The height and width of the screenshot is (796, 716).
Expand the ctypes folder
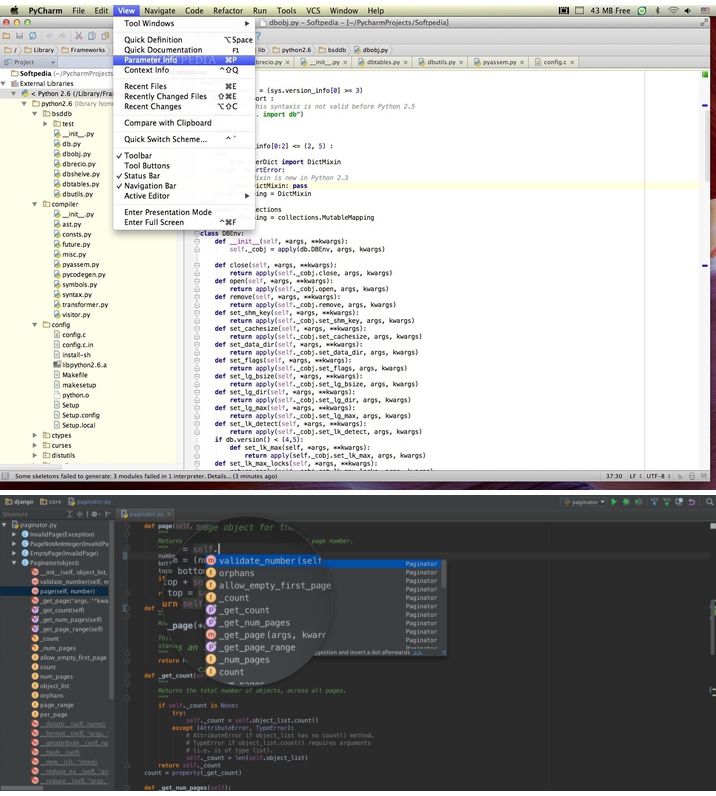tap(35, 435)
